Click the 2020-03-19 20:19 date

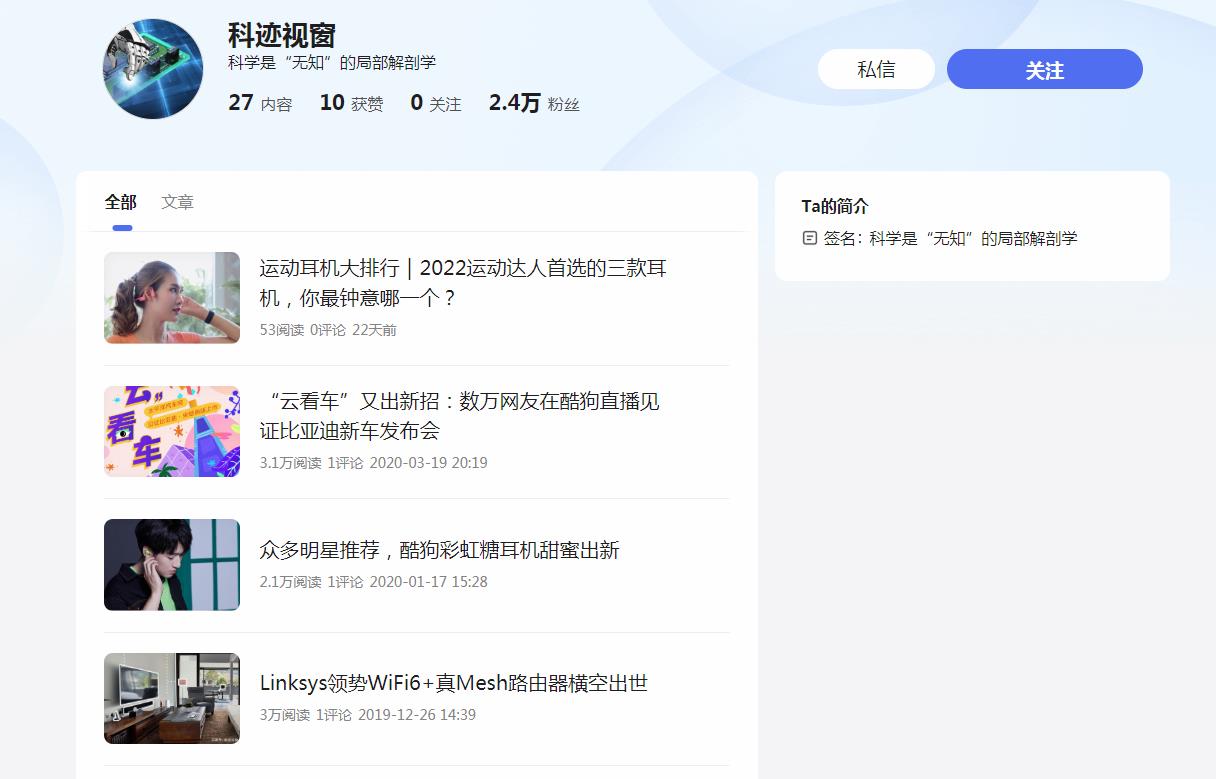coord(429,463)
